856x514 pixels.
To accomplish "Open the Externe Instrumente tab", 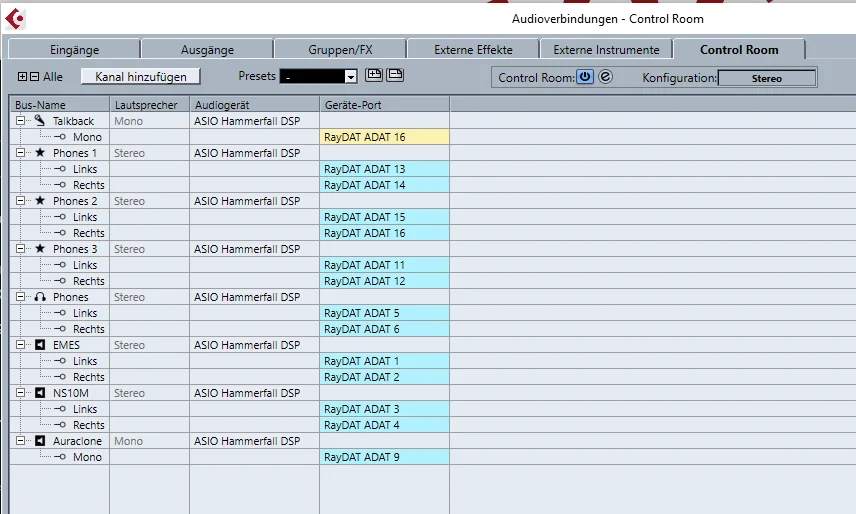I will (x=606, y=50).
